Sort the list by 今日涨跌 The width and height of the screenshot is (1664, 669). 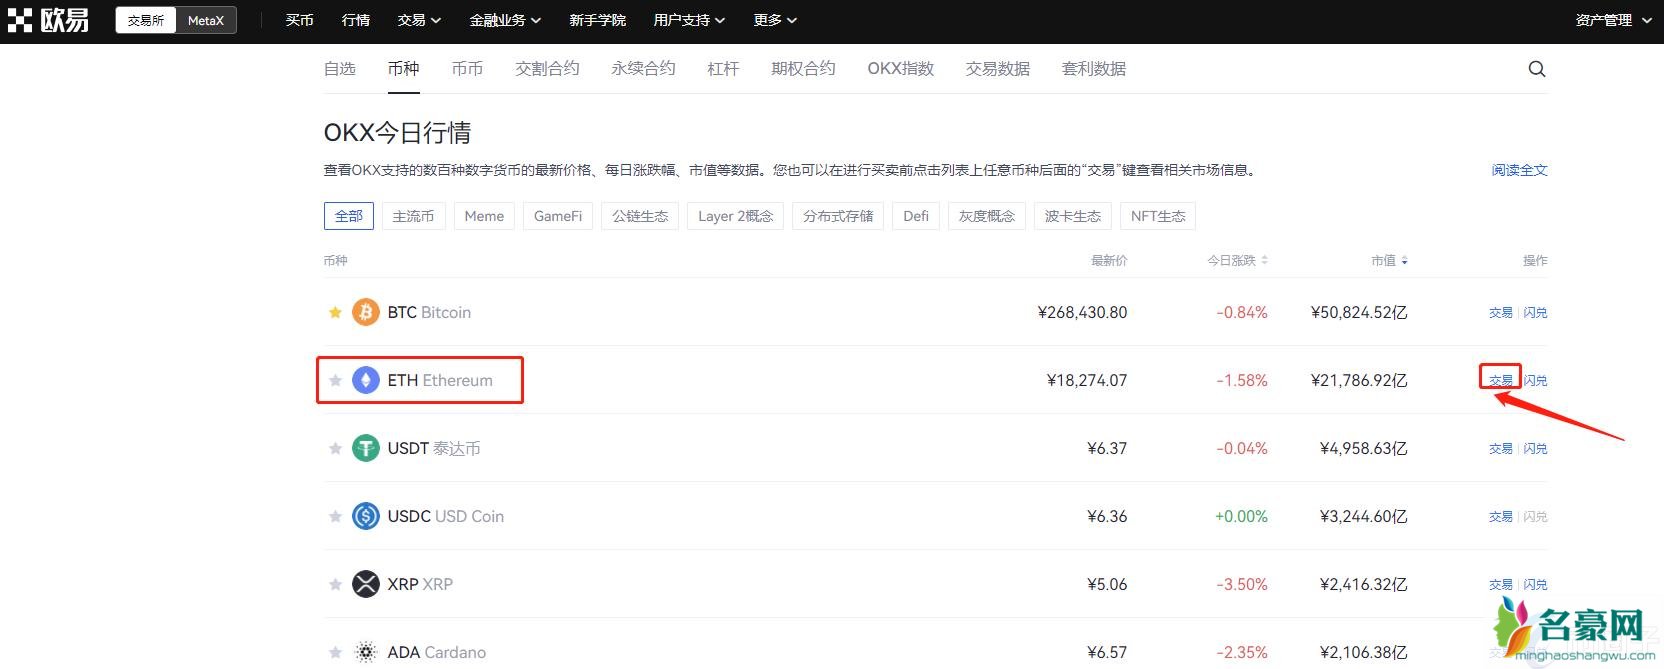pyautogui.click(x=1237, y=260)
